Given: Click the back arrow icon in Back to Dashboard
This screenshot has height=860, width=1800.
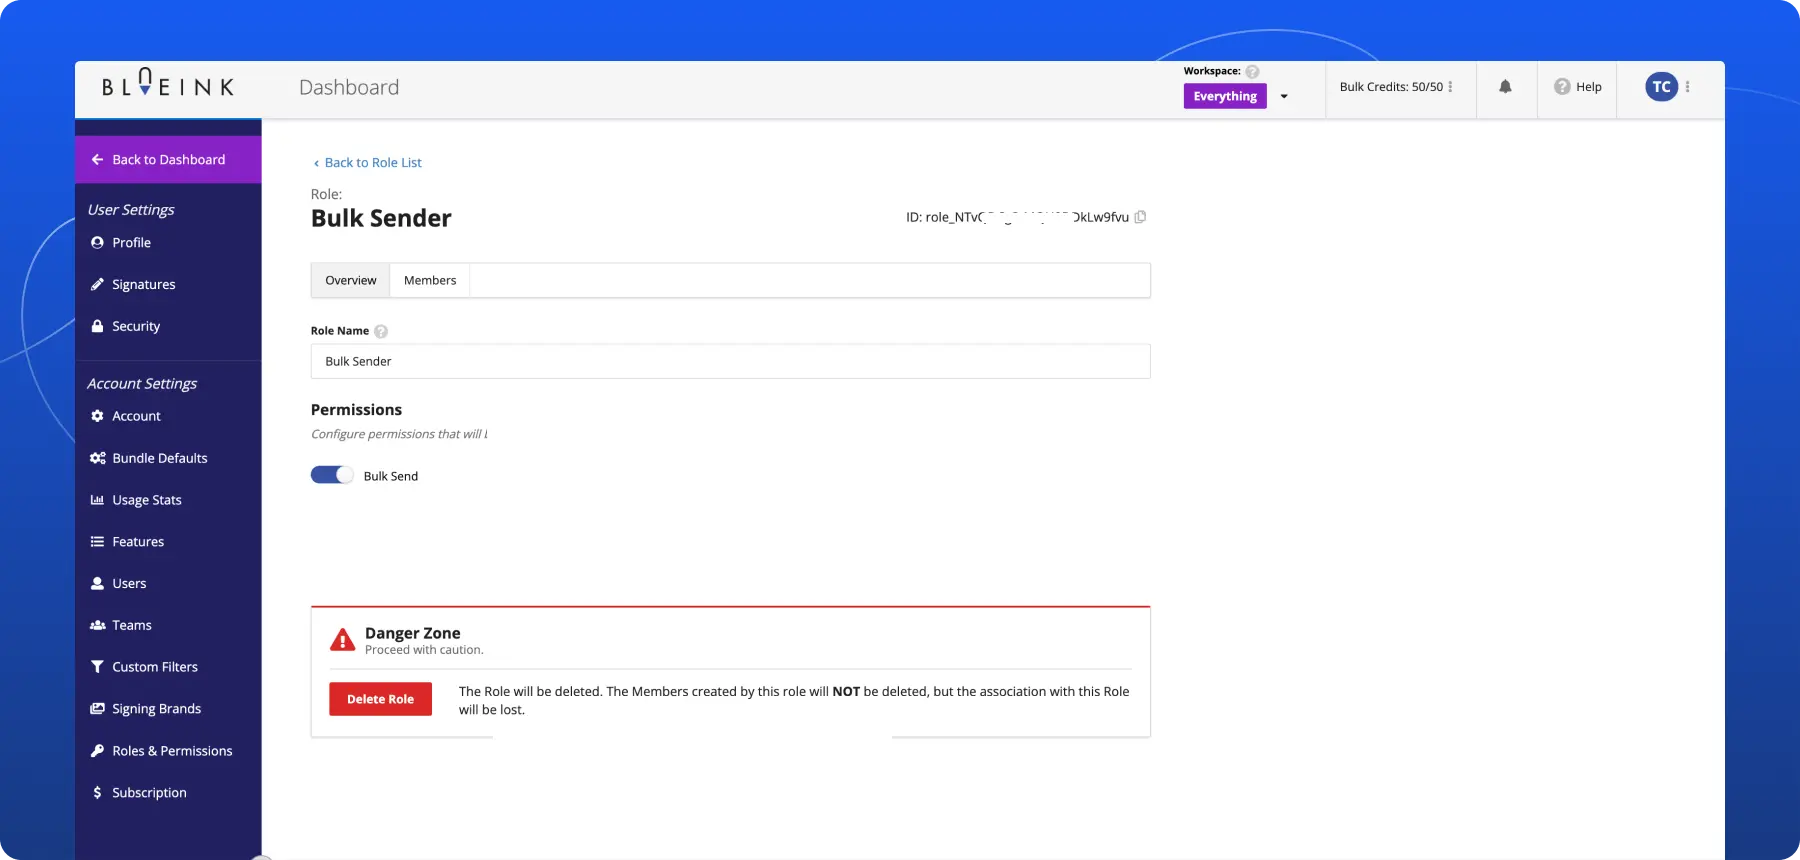Looking at the screenshot, I should tap(97, 160).
